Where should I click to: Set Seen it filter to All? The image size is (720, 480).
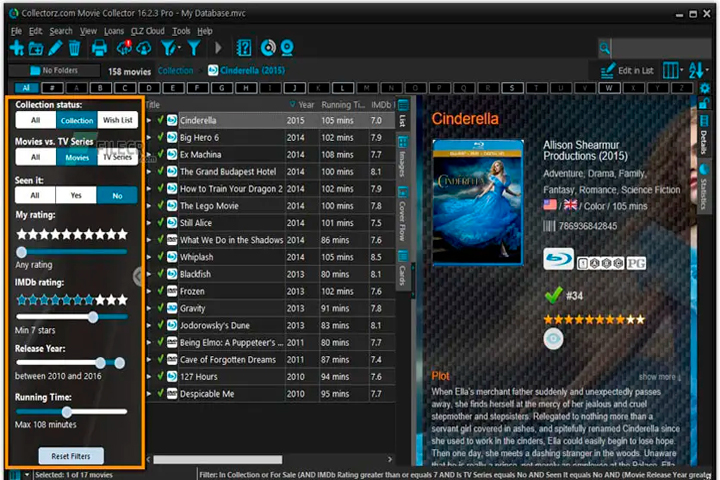(x=35, y=195)
